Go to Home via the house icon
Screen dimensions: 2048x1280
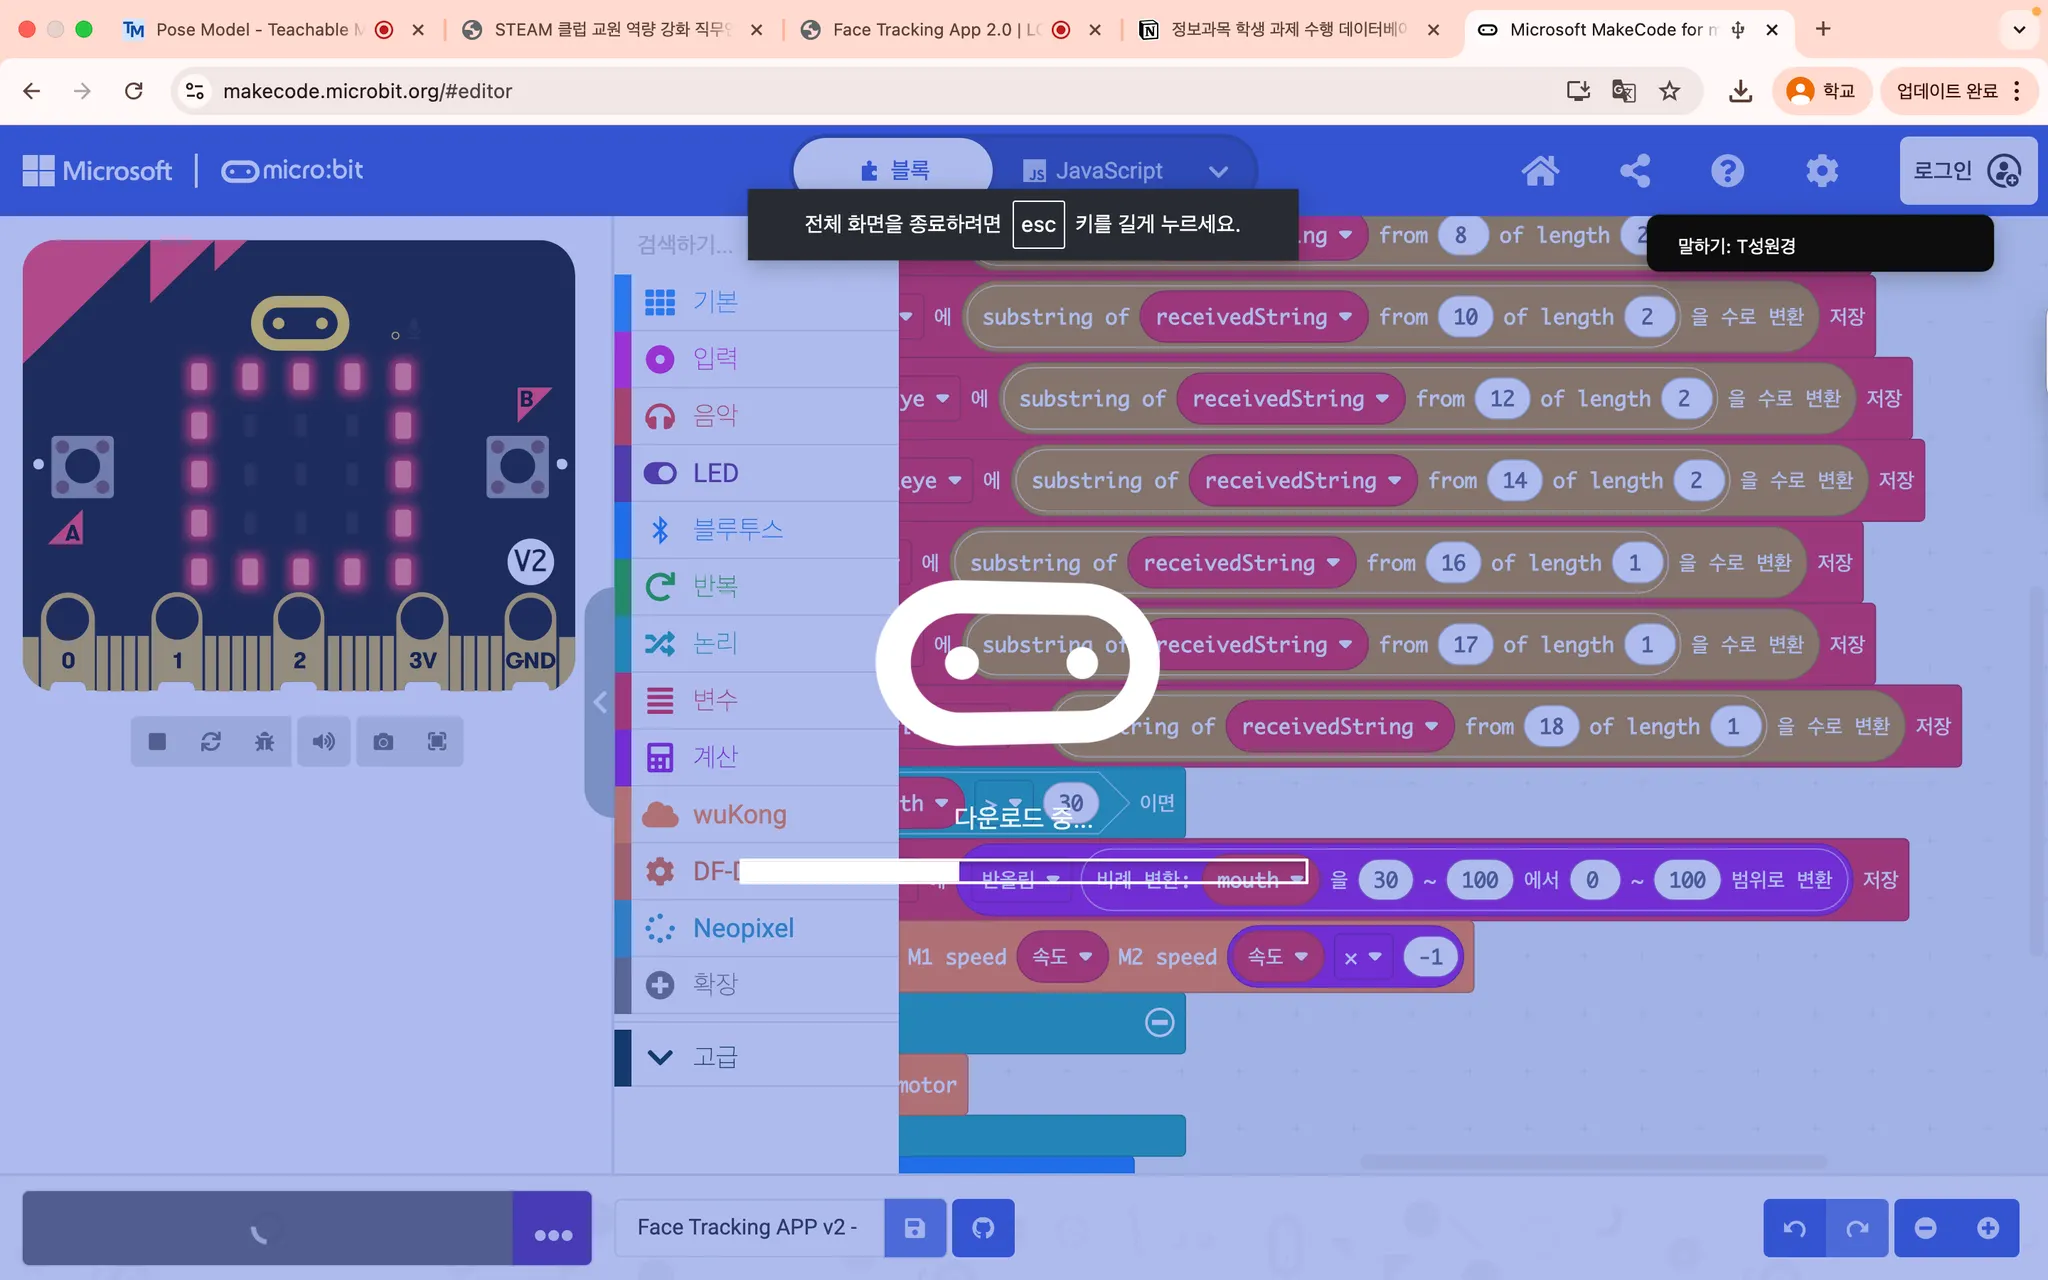[1540, 171]
